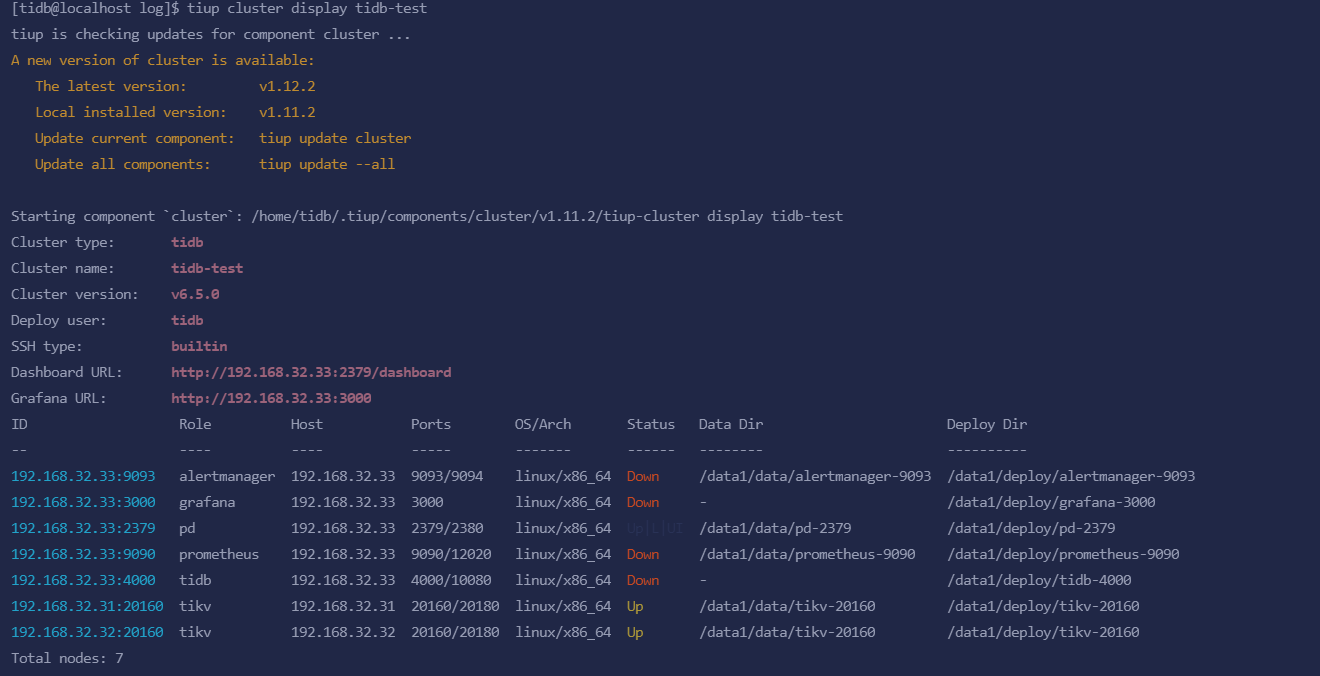This screenshot has width=1320, height=676.
Task: Click the 'tiup update cluster' command text
Action: pyautogui.click(x=335, y=138)
